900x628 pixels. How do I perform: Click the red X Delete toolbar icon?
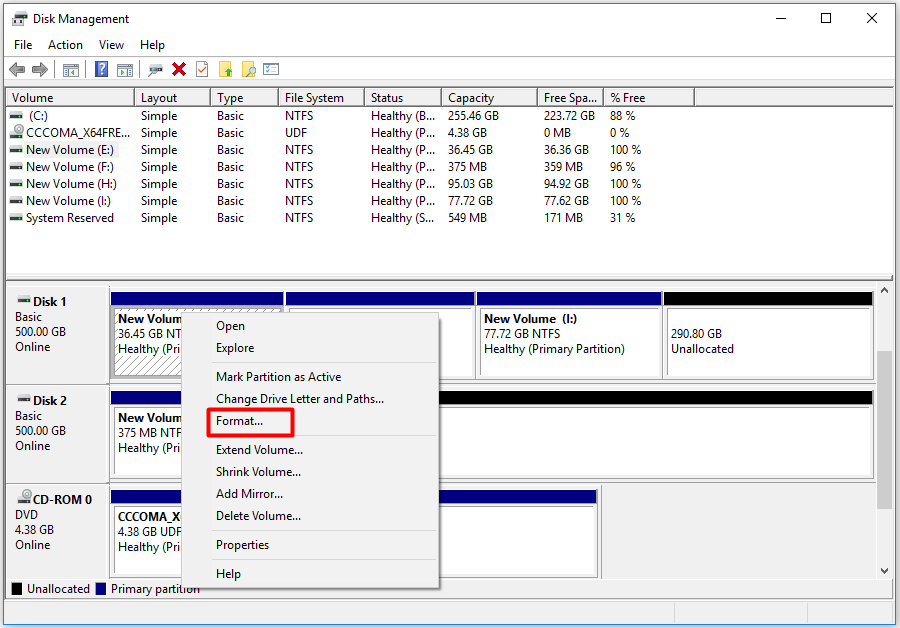click(179, 69)
